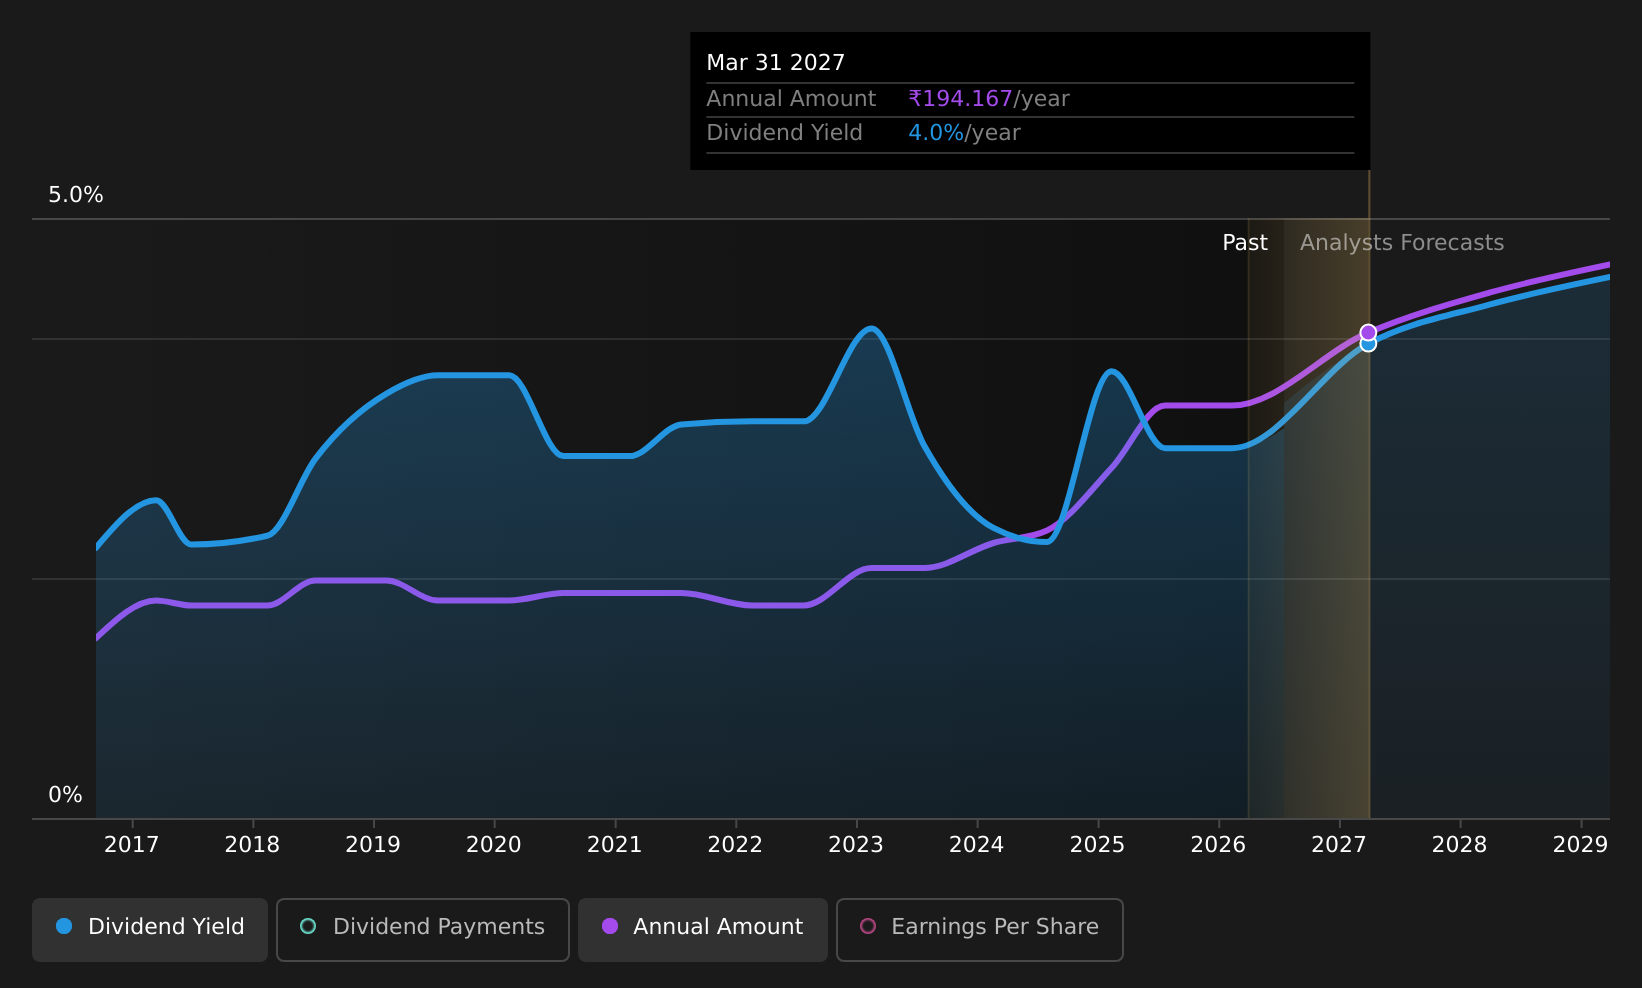Click the 4.0%/year dividend yield value
Viewport: 1642px width, 988px height.
point(964,133)
